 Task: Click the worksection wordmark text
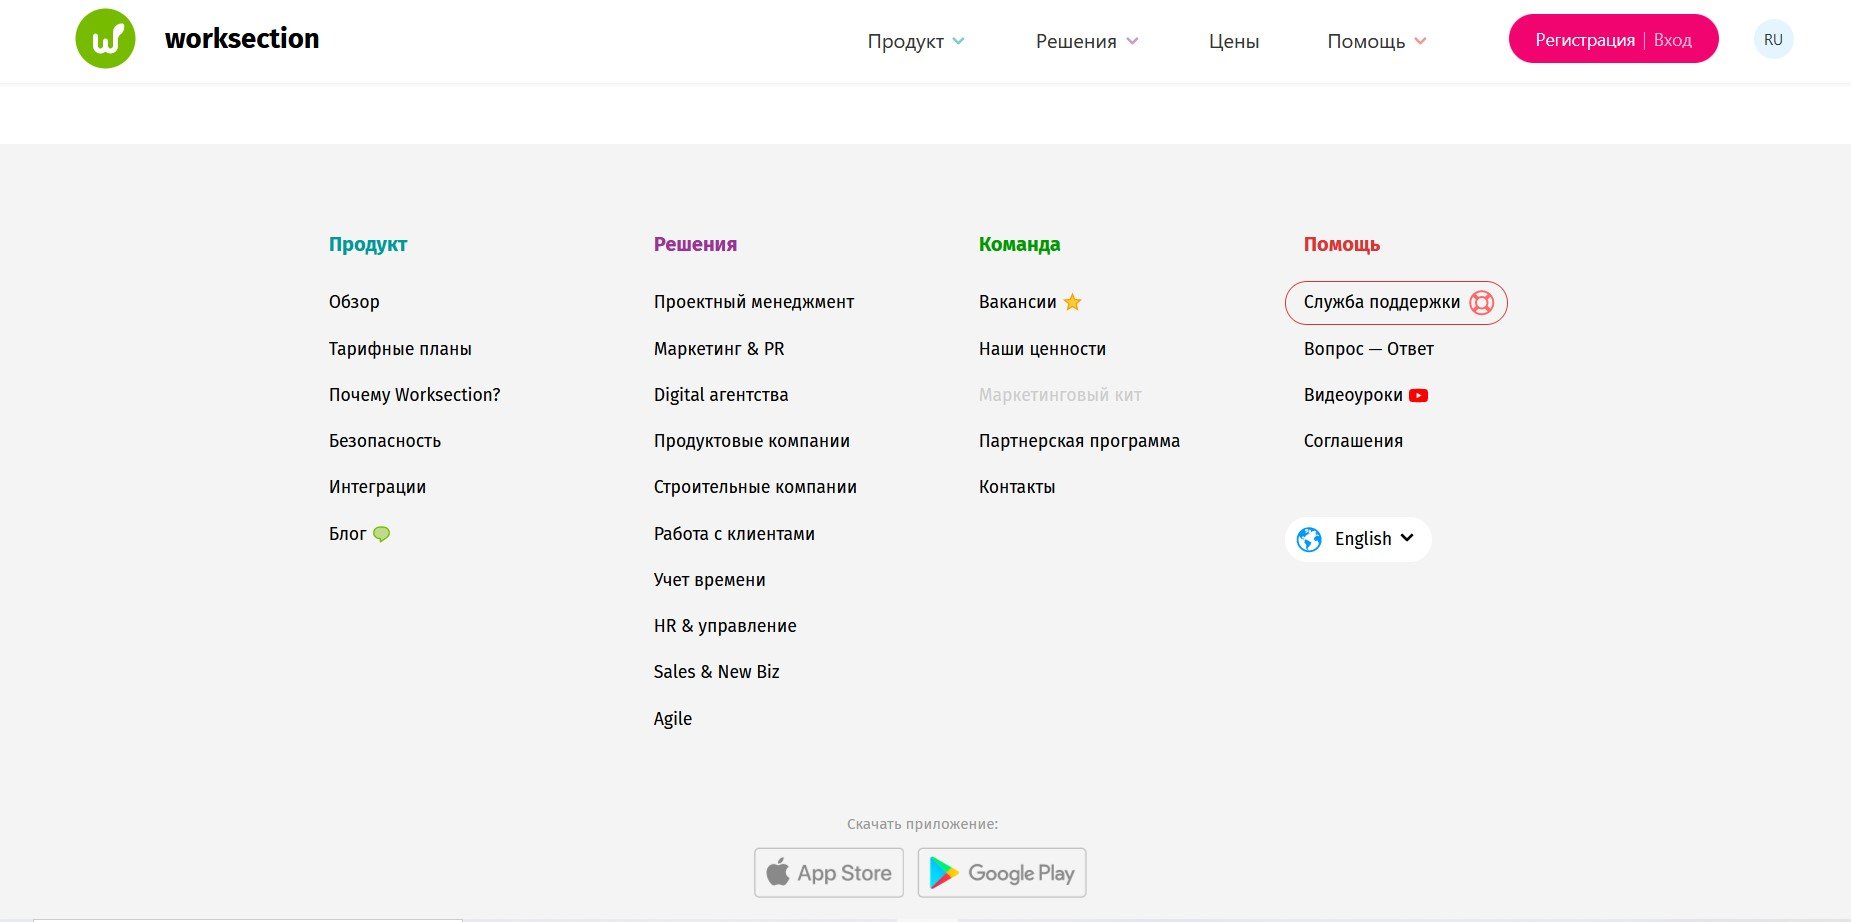(x=242, y=39)
